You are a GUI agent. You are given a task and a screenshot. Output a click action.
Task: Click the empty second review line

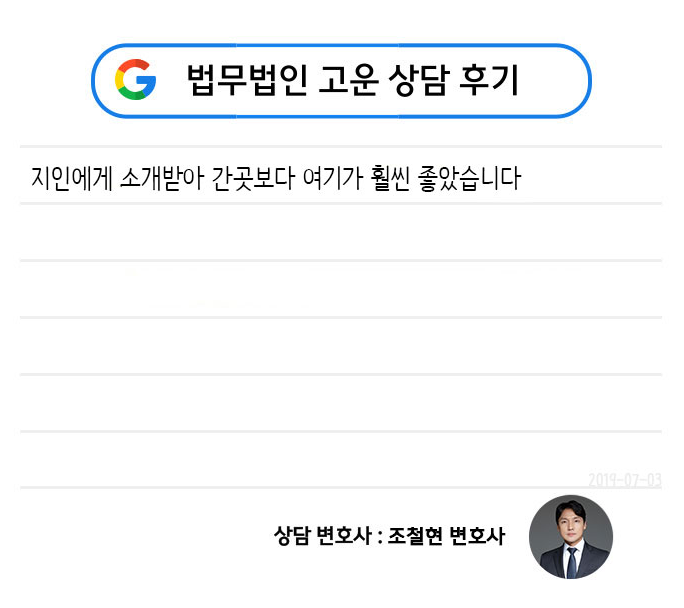coord(340,233)
